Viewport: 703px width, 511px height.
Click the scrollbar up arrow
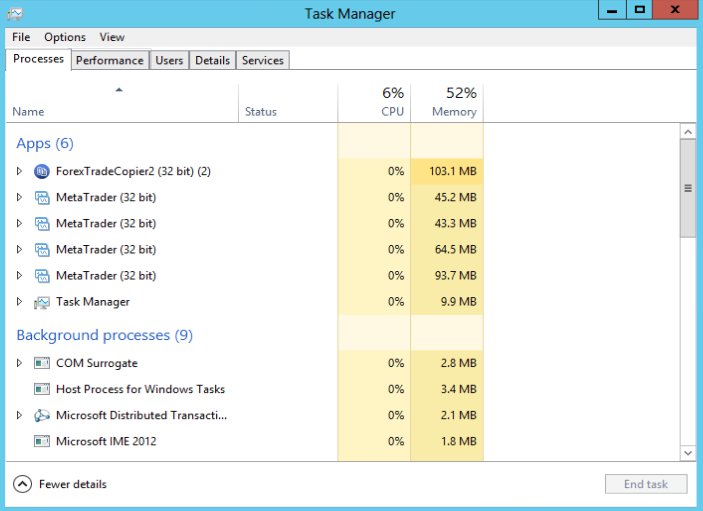click(688, 132)
